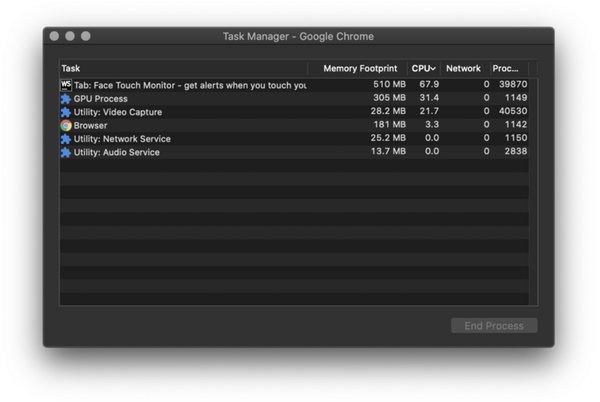Viewport: 600px width, 402px height.
Task: Click the 31.4 CPU value
Action: coord(429,98)
